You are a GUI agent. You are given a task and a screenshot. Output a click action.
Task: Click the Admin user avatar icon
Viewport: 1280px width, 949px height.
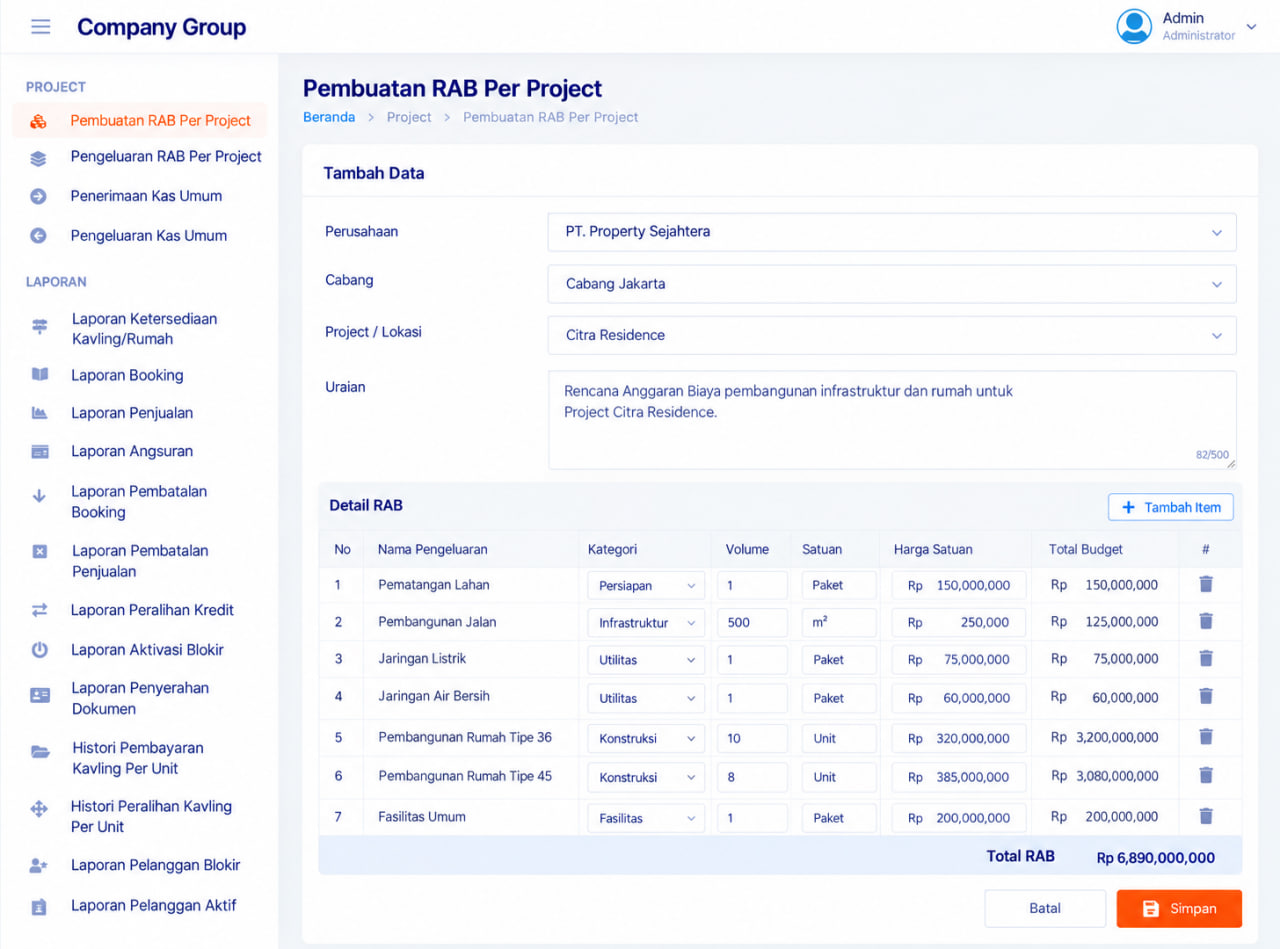point(1134,27)
